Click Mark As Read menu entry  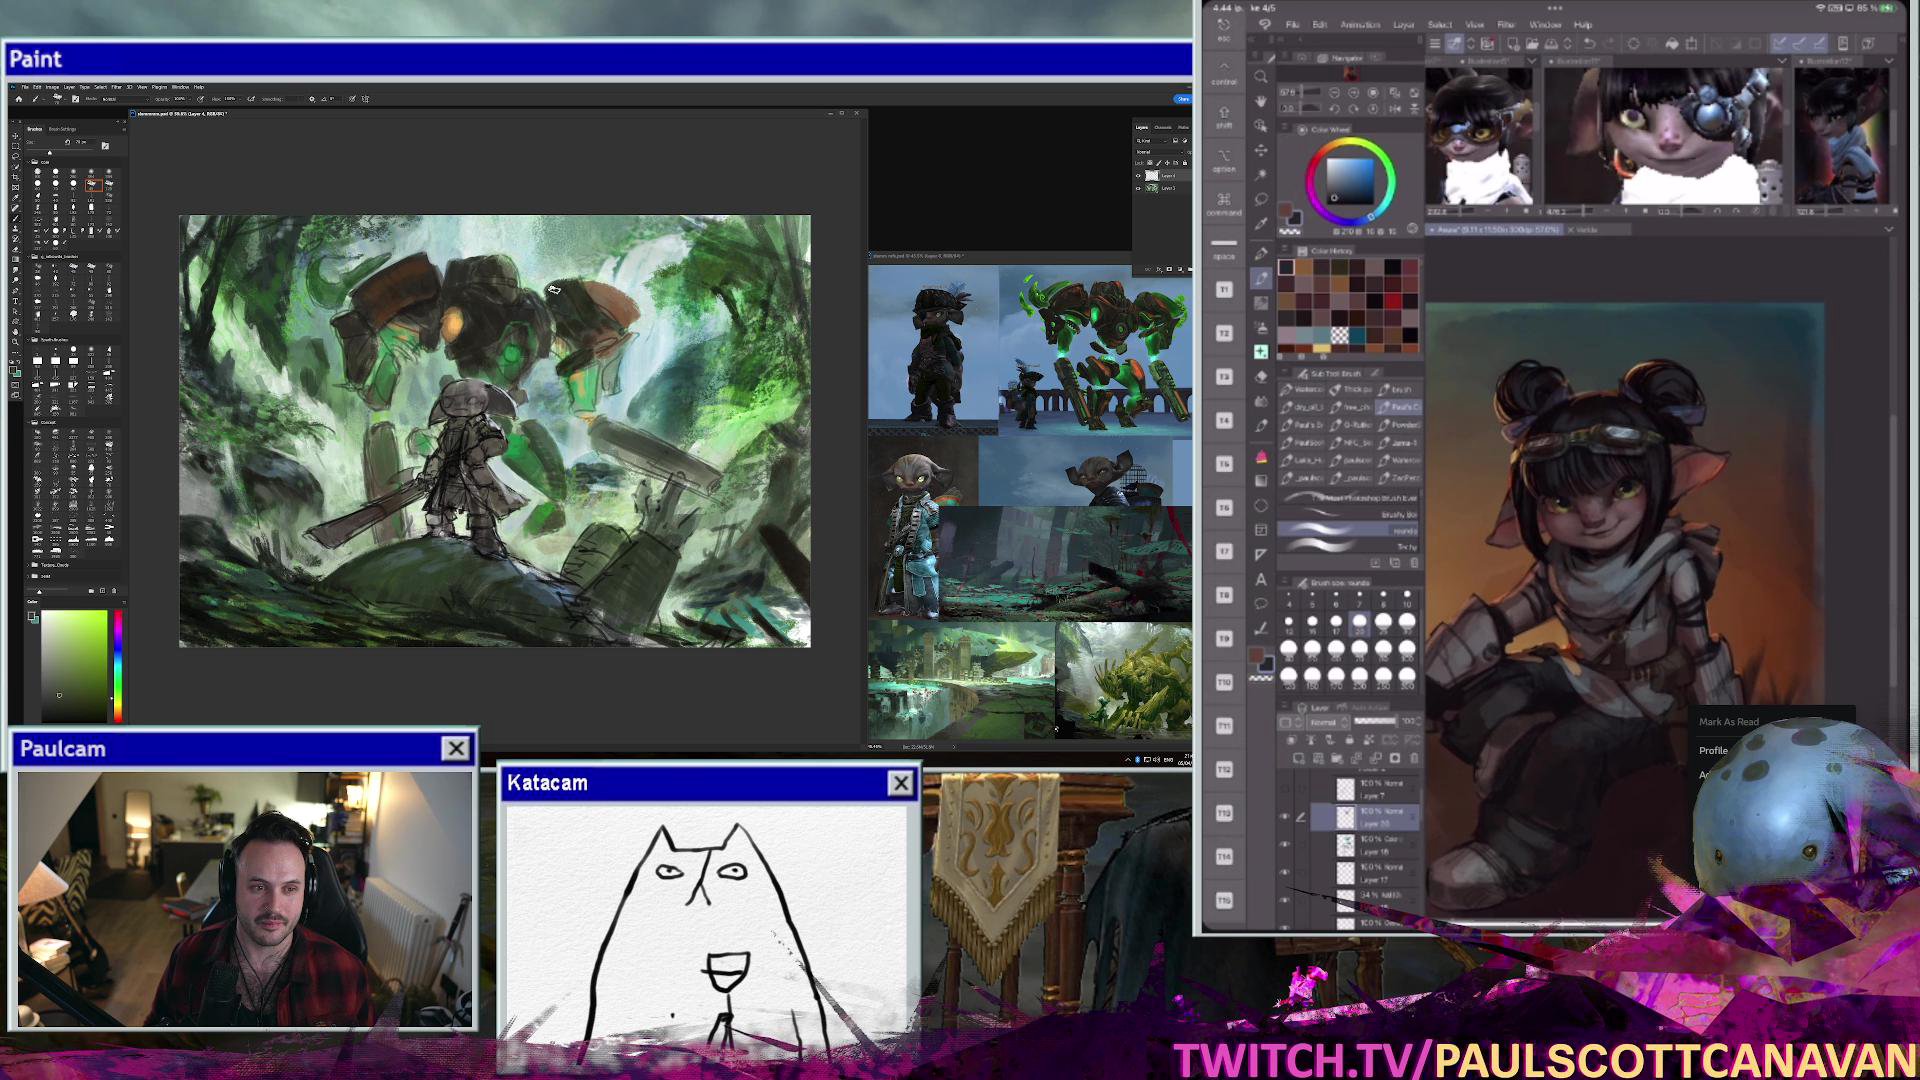point(1728,722)
